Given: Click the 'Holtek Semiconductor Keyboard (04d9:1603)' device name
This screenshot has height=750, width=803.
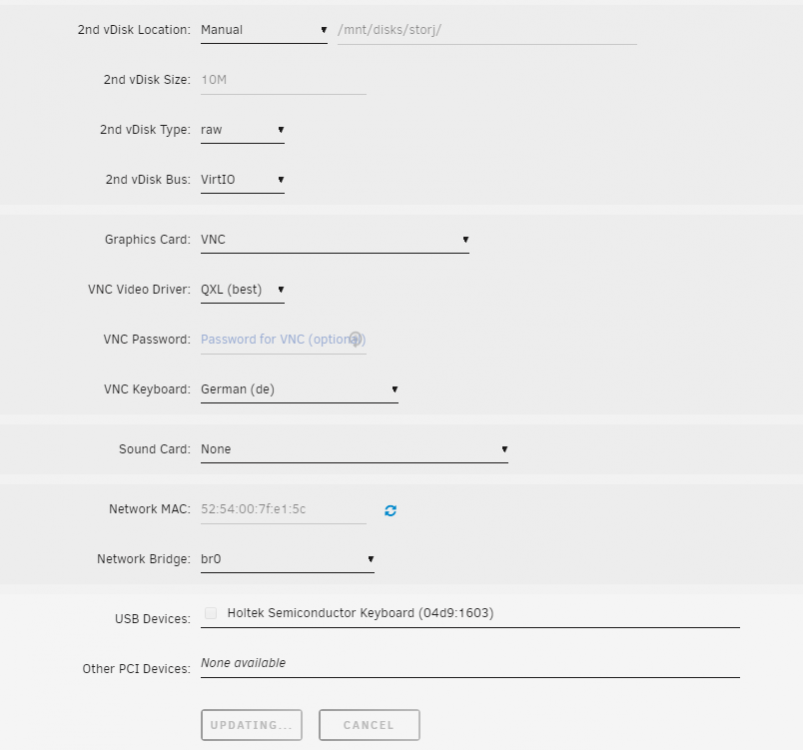Looking at the screenshot, I should pos(361,613).
